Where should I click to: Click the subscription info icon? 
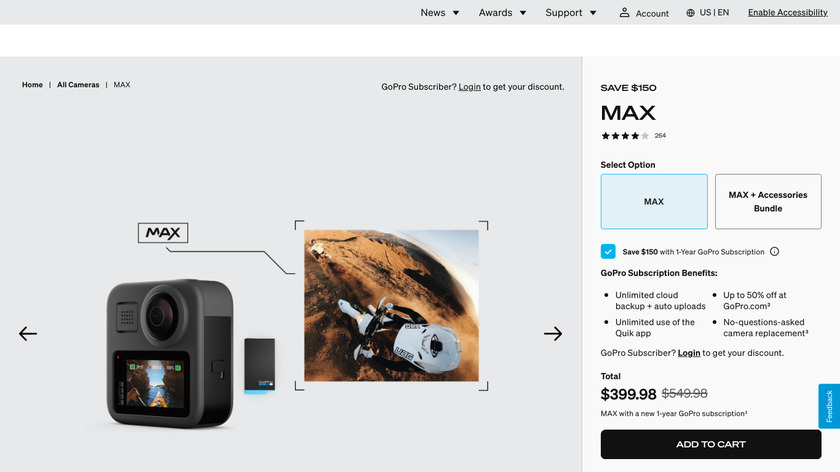pos(775,251)
